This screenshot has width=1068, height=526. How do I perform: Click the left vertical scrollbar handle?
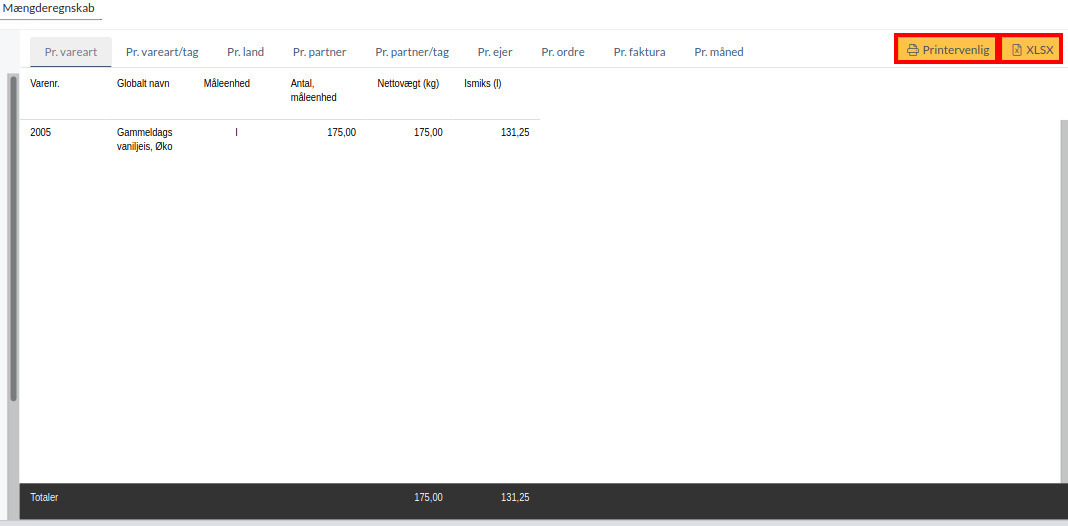coord(13,238)
